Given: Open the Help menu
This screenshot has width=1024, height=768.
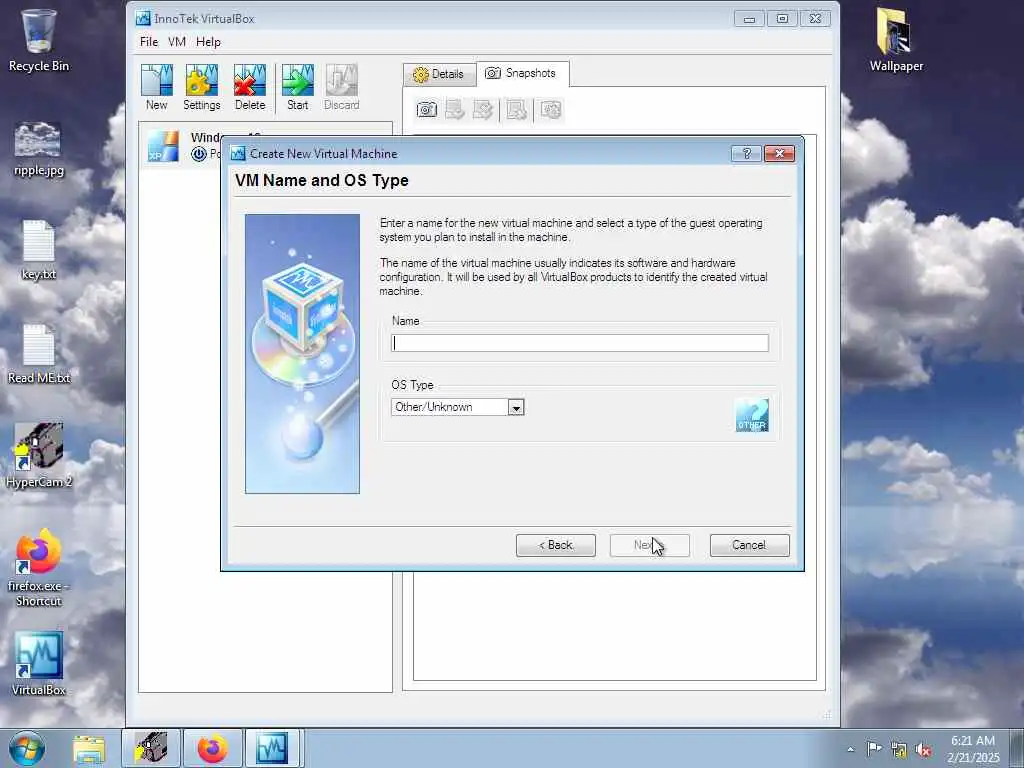Looking at the screenshot, I should (x=208, y=42).
